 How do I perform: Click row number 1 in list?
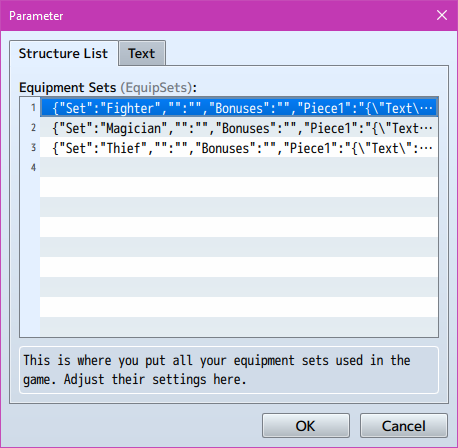(x=33, y=108)
